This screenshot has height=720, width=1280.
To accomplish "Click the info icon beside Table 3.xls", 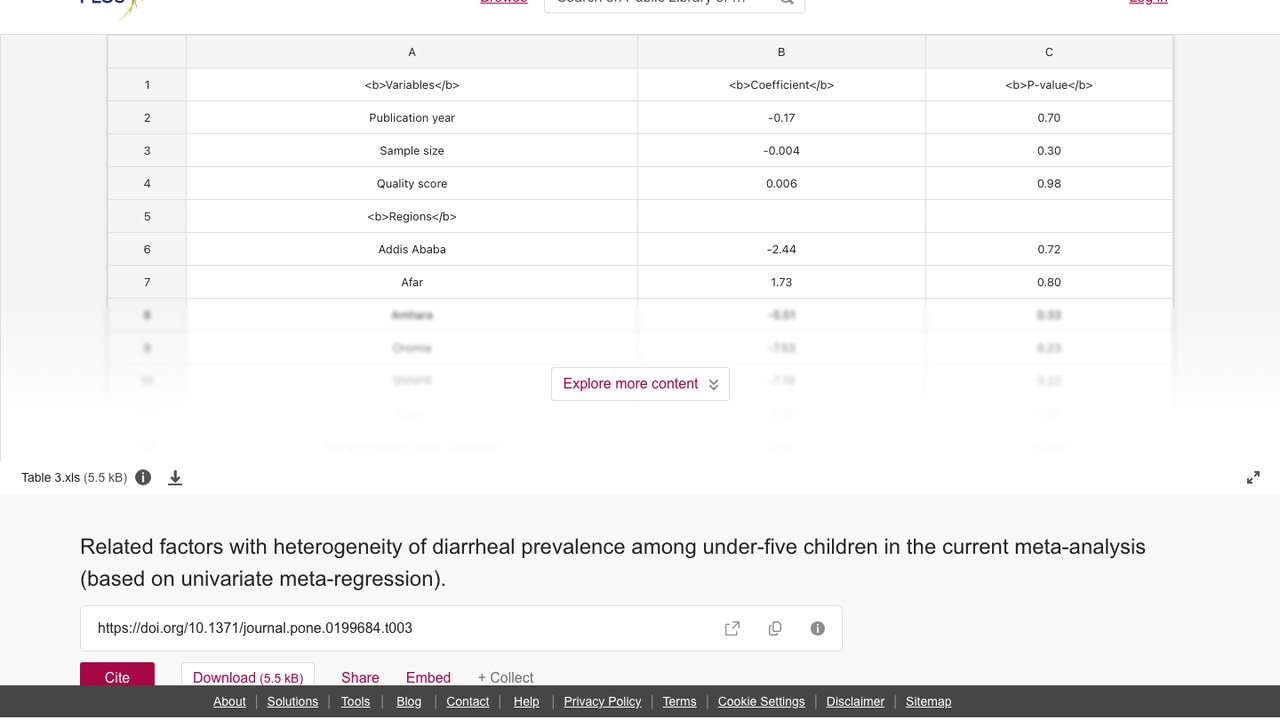I will 143,477.
